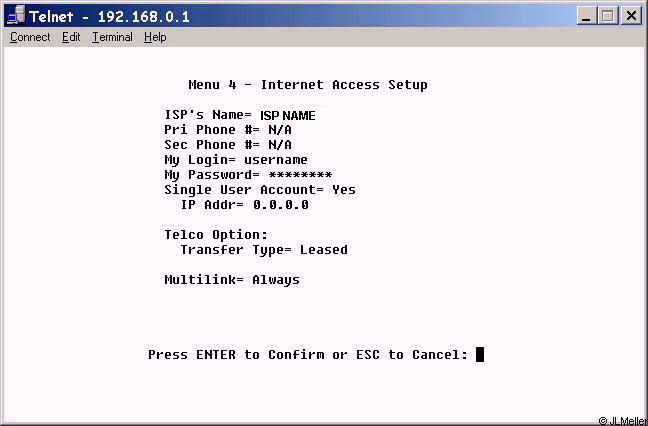Click the My Login username field
The height and width of the screenshot is (426, 648).
276,160
